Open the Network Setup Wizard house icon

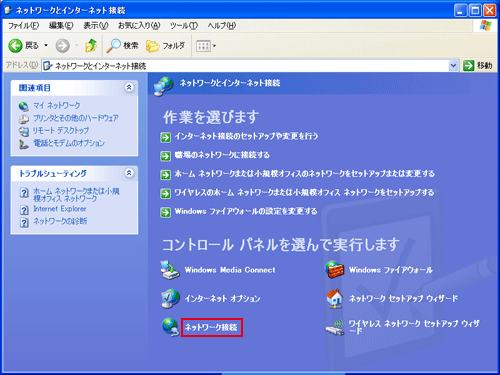(335, 298)
